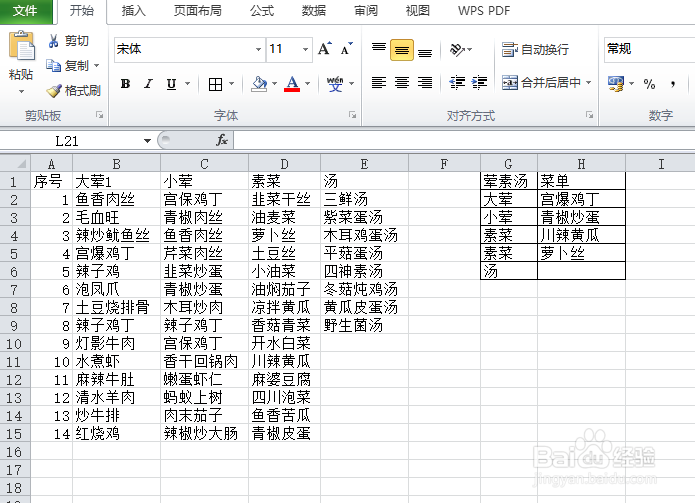Apply comma style number format

click(x=673, y=84)
